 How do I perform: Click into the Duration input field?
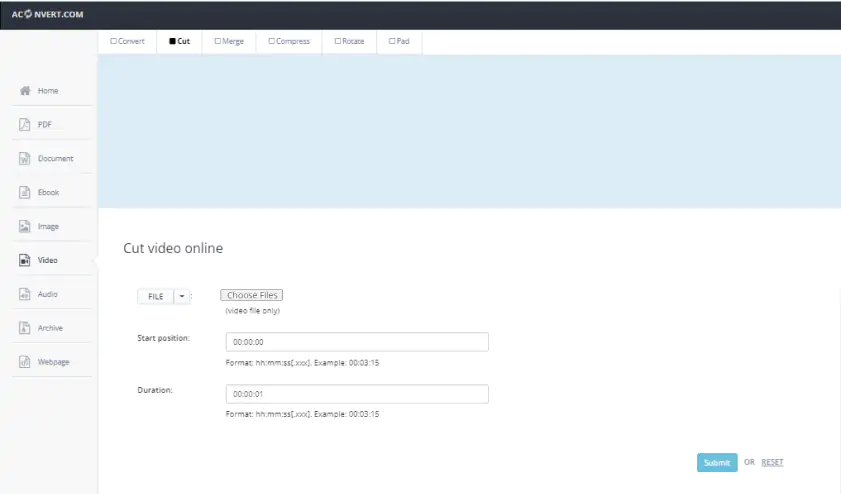(x=356, y=394)
